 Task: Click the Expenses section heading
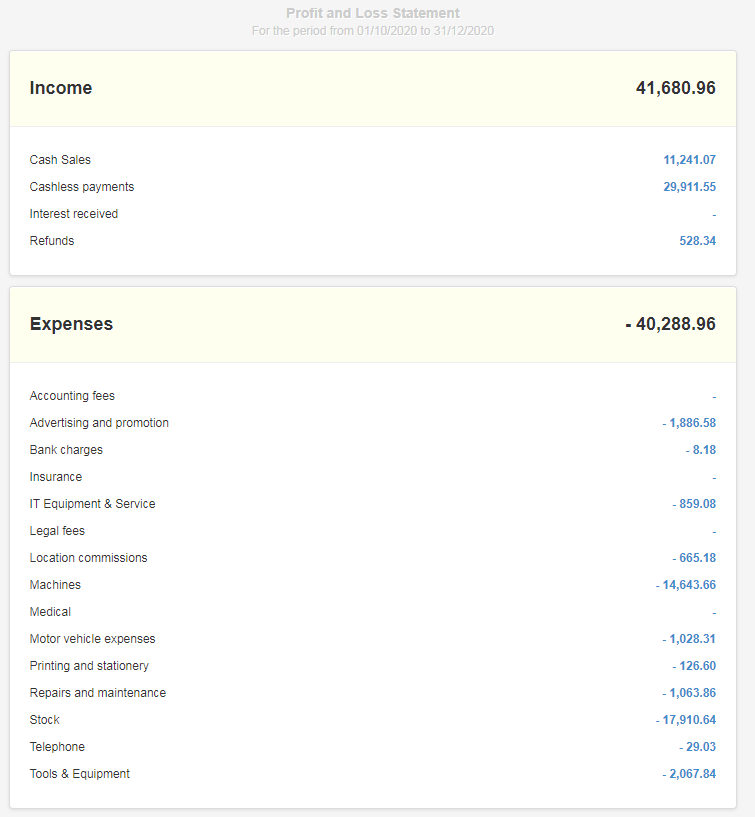point(71,324)
